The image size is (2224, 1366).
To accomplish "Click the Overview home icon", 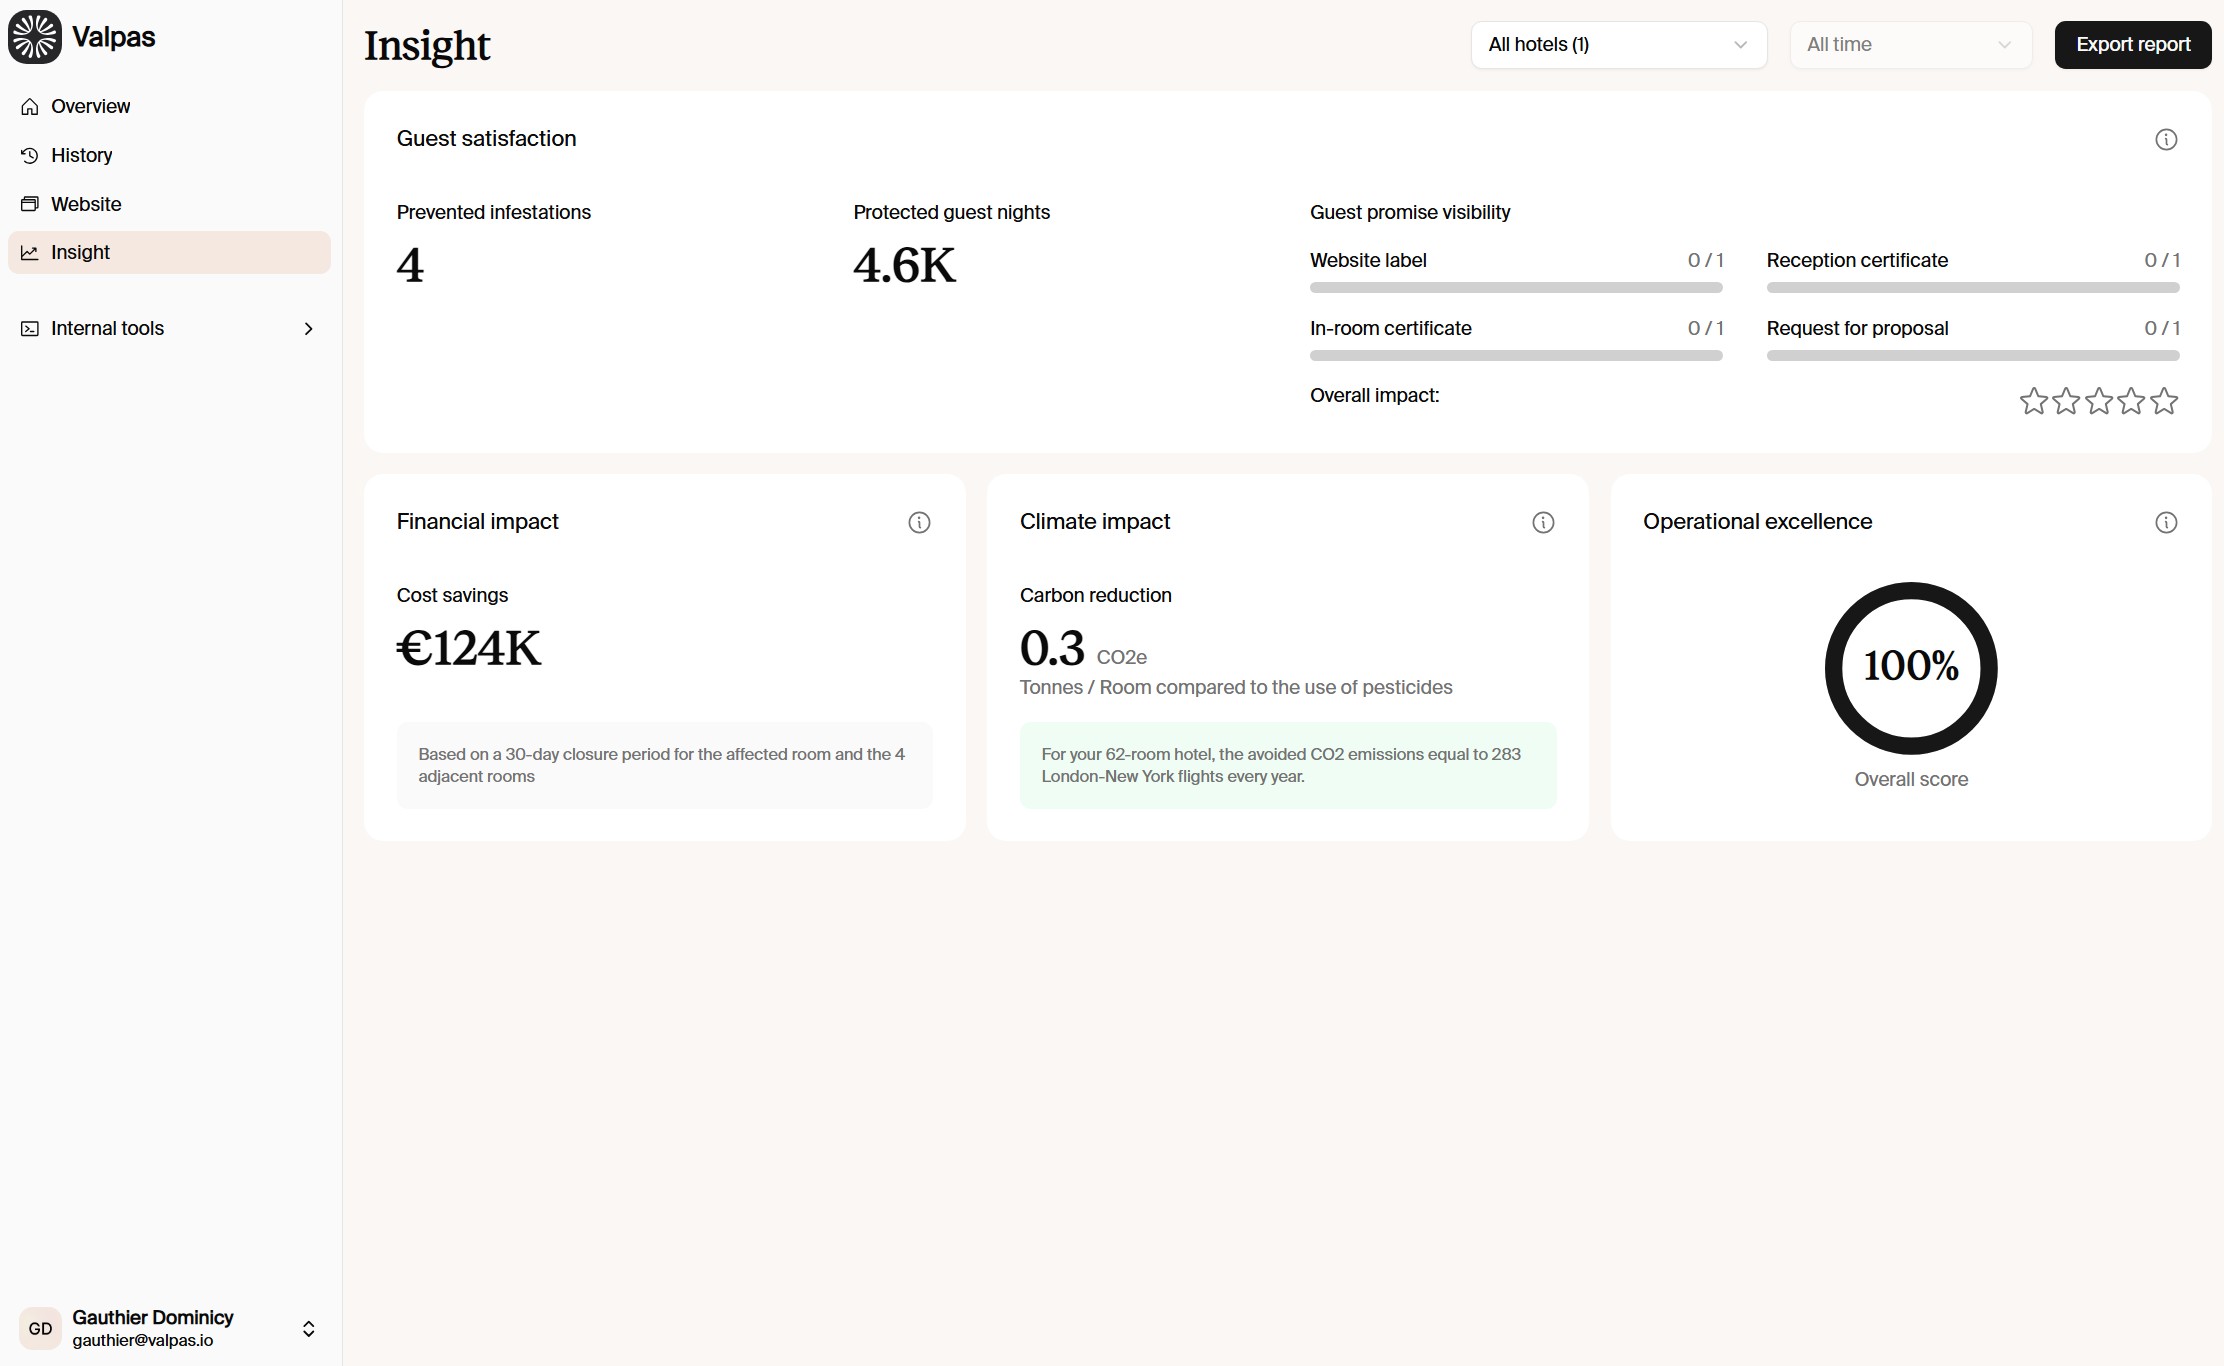I will [30, 107].
